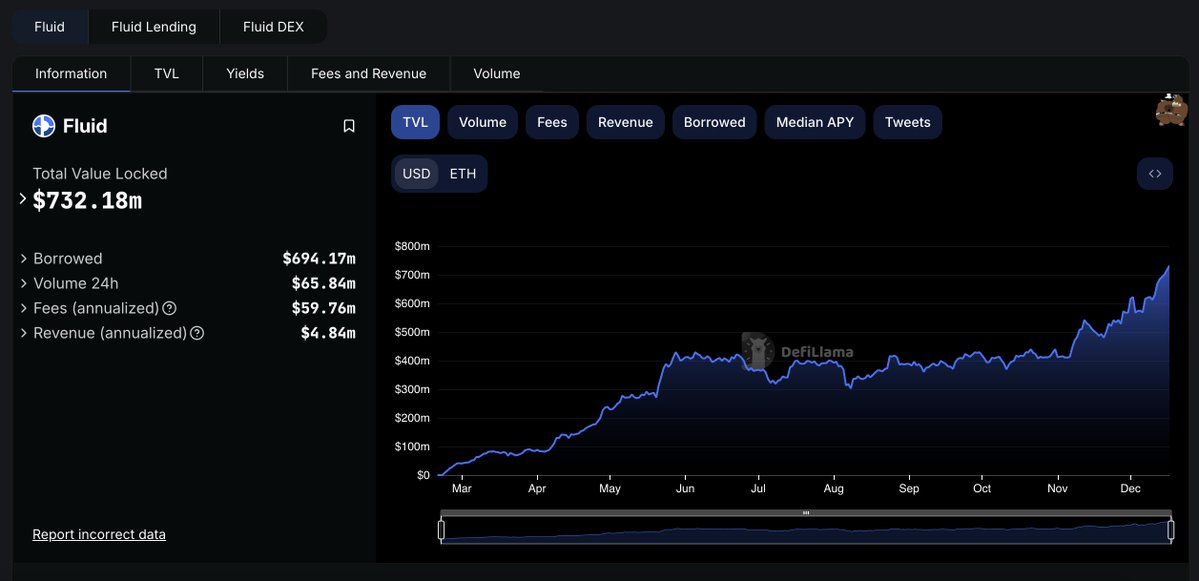
Task: Select the Fluid Lending tab
Action: click(x=154, y=27)
